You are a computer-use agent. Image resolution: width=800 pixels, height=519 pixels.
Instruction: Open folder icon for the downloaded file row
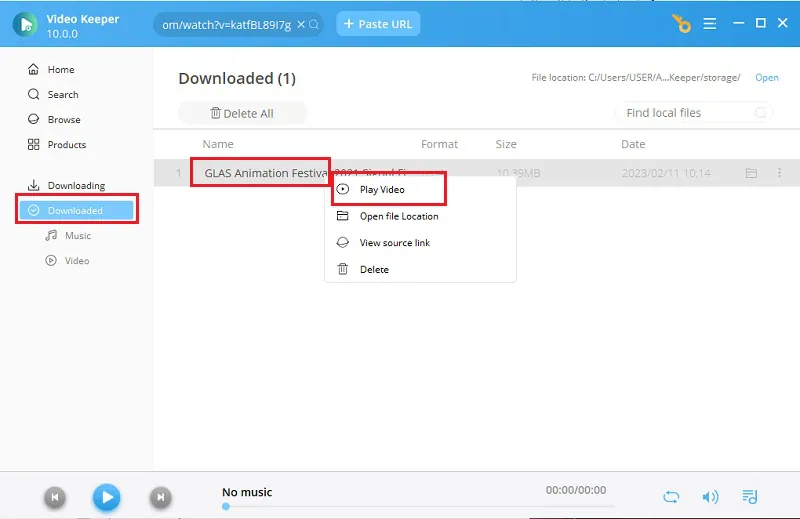pyautogui.click(x=751, y=173)
